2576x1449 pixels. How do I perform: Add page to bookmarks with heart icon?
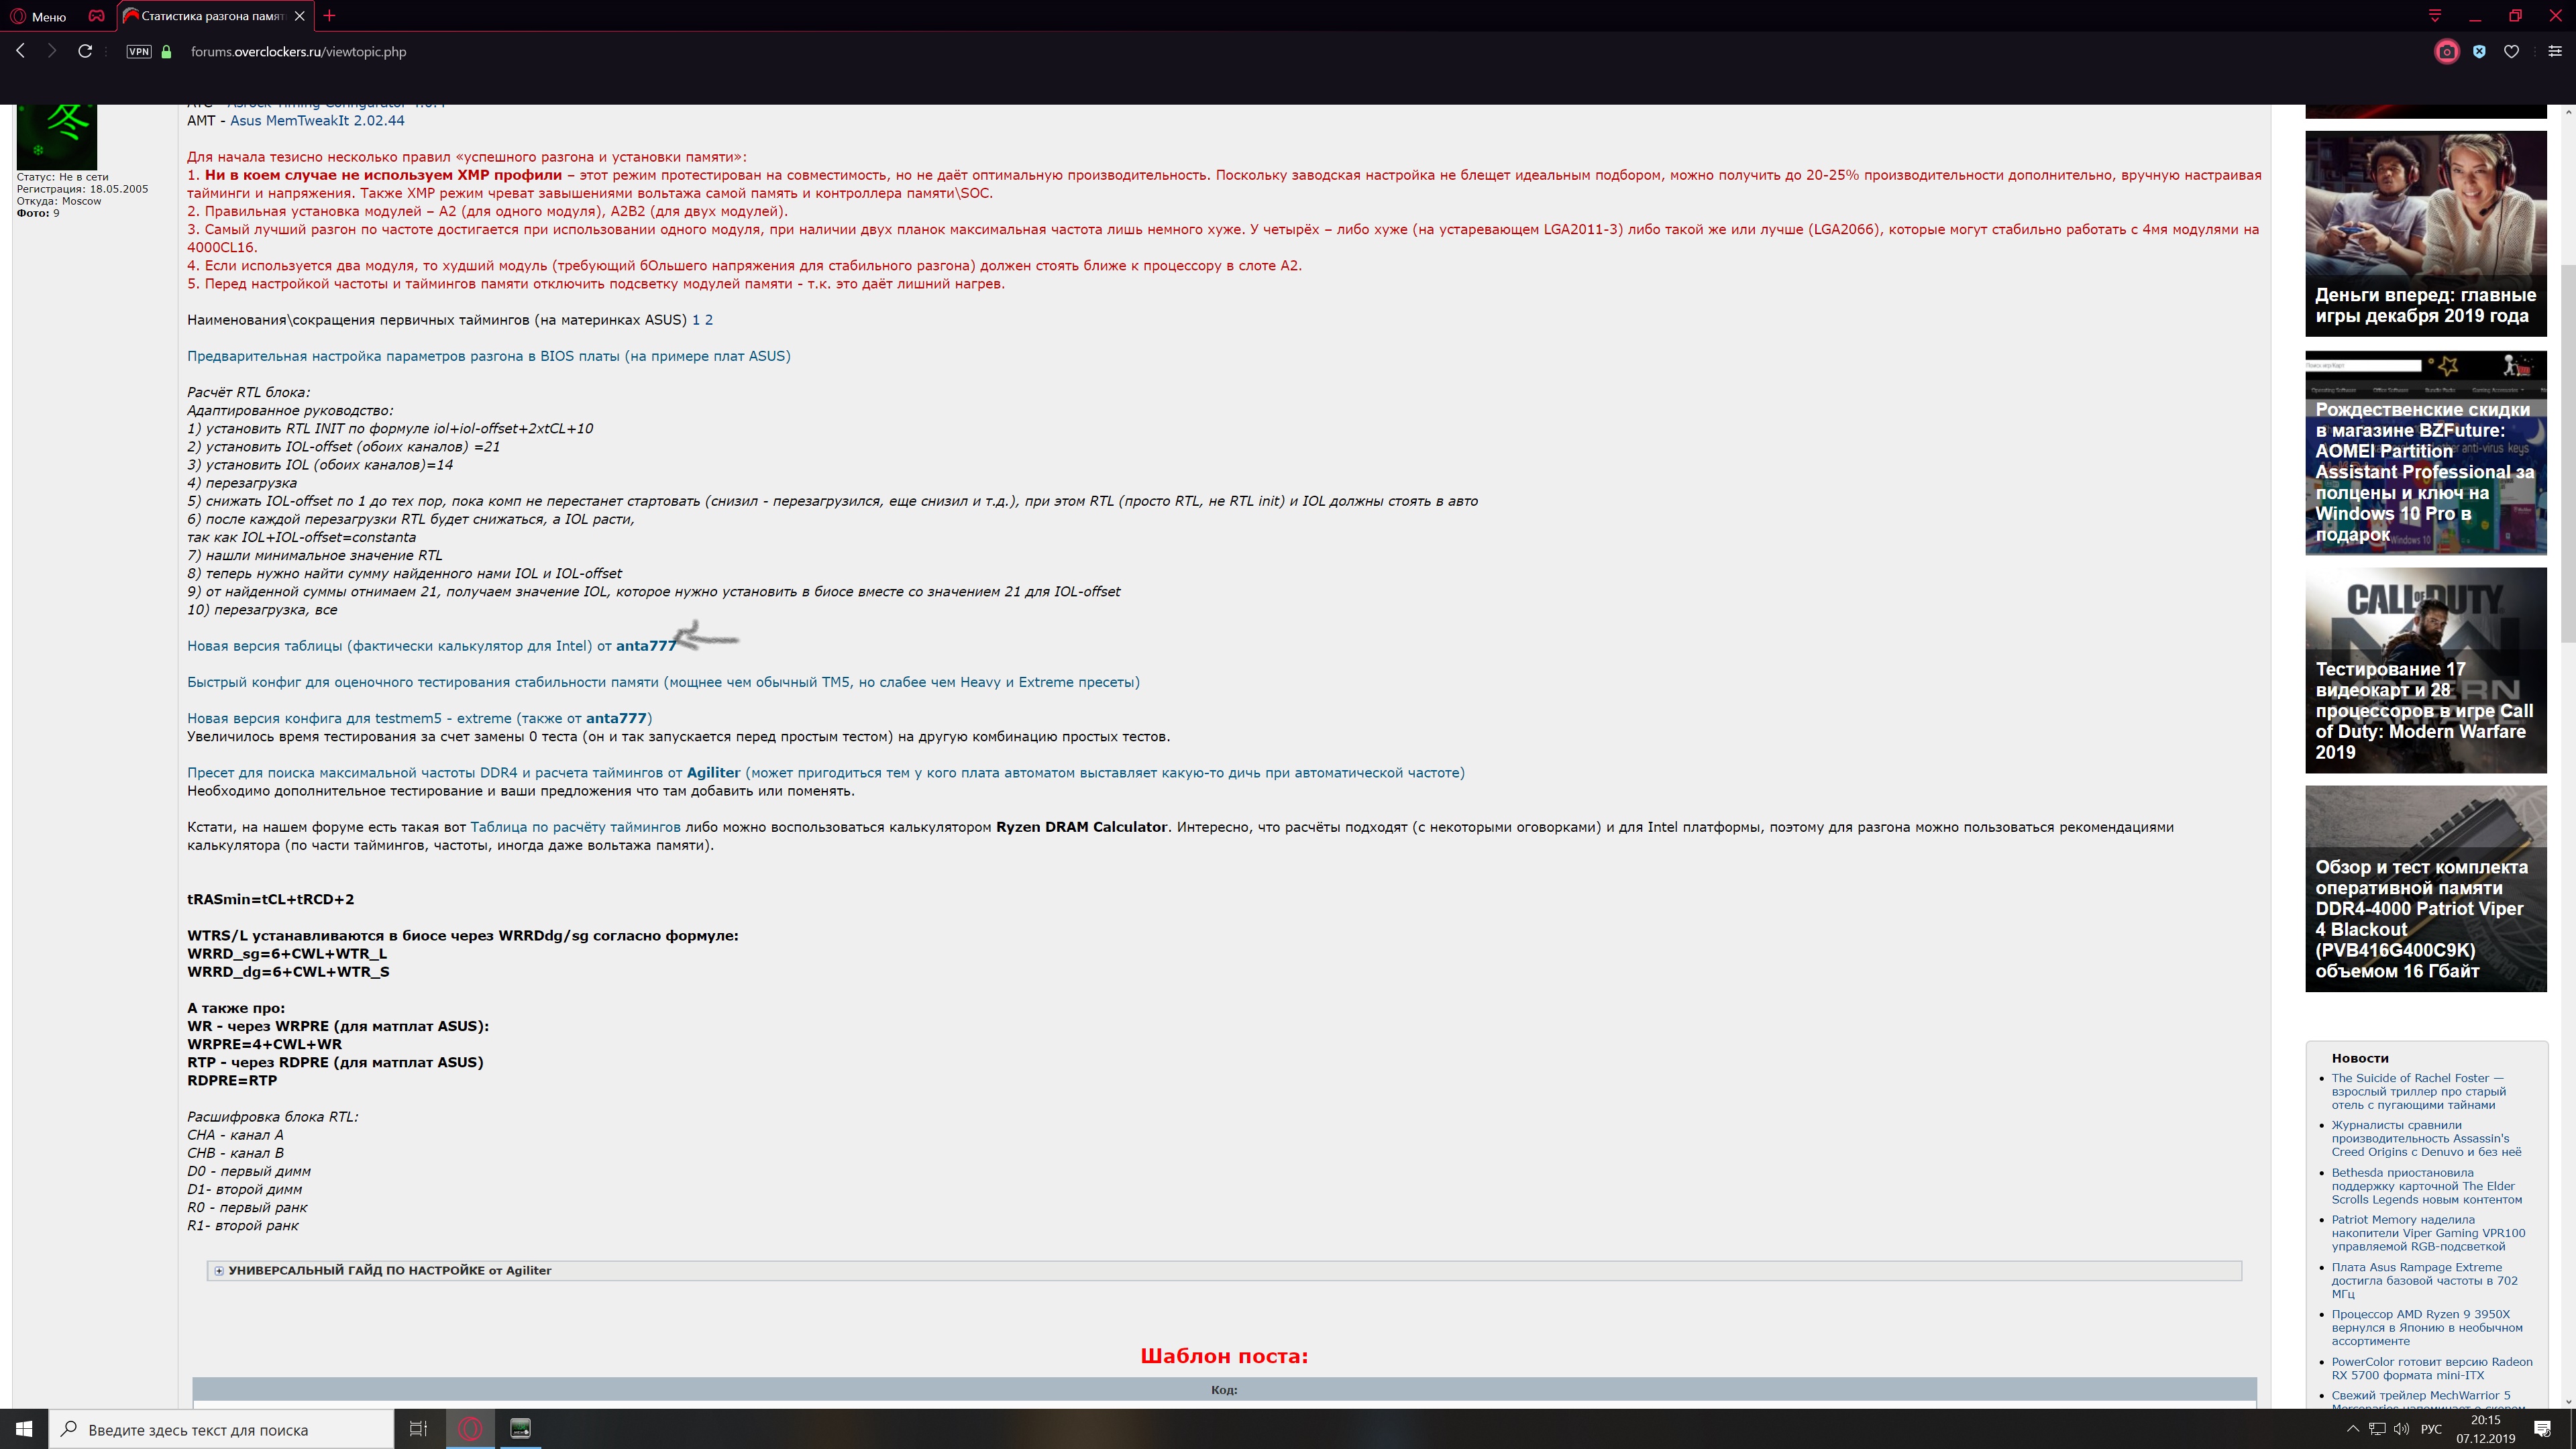2511,52
